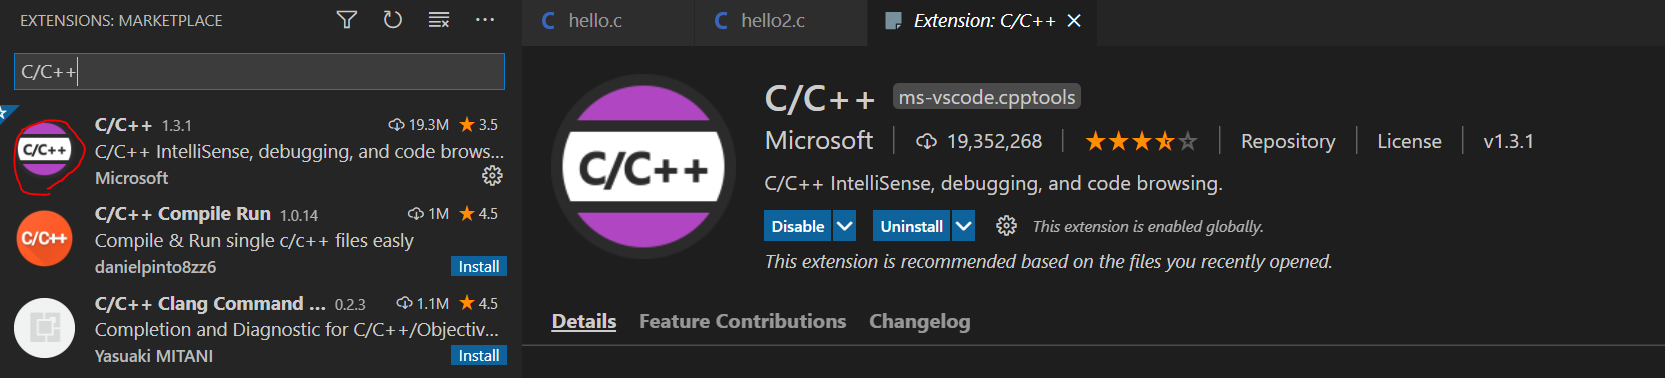Screen dimensions: 1665x378
Task: Select the C/C++ Clang Command extension icon
Action: tap(45, 328)
